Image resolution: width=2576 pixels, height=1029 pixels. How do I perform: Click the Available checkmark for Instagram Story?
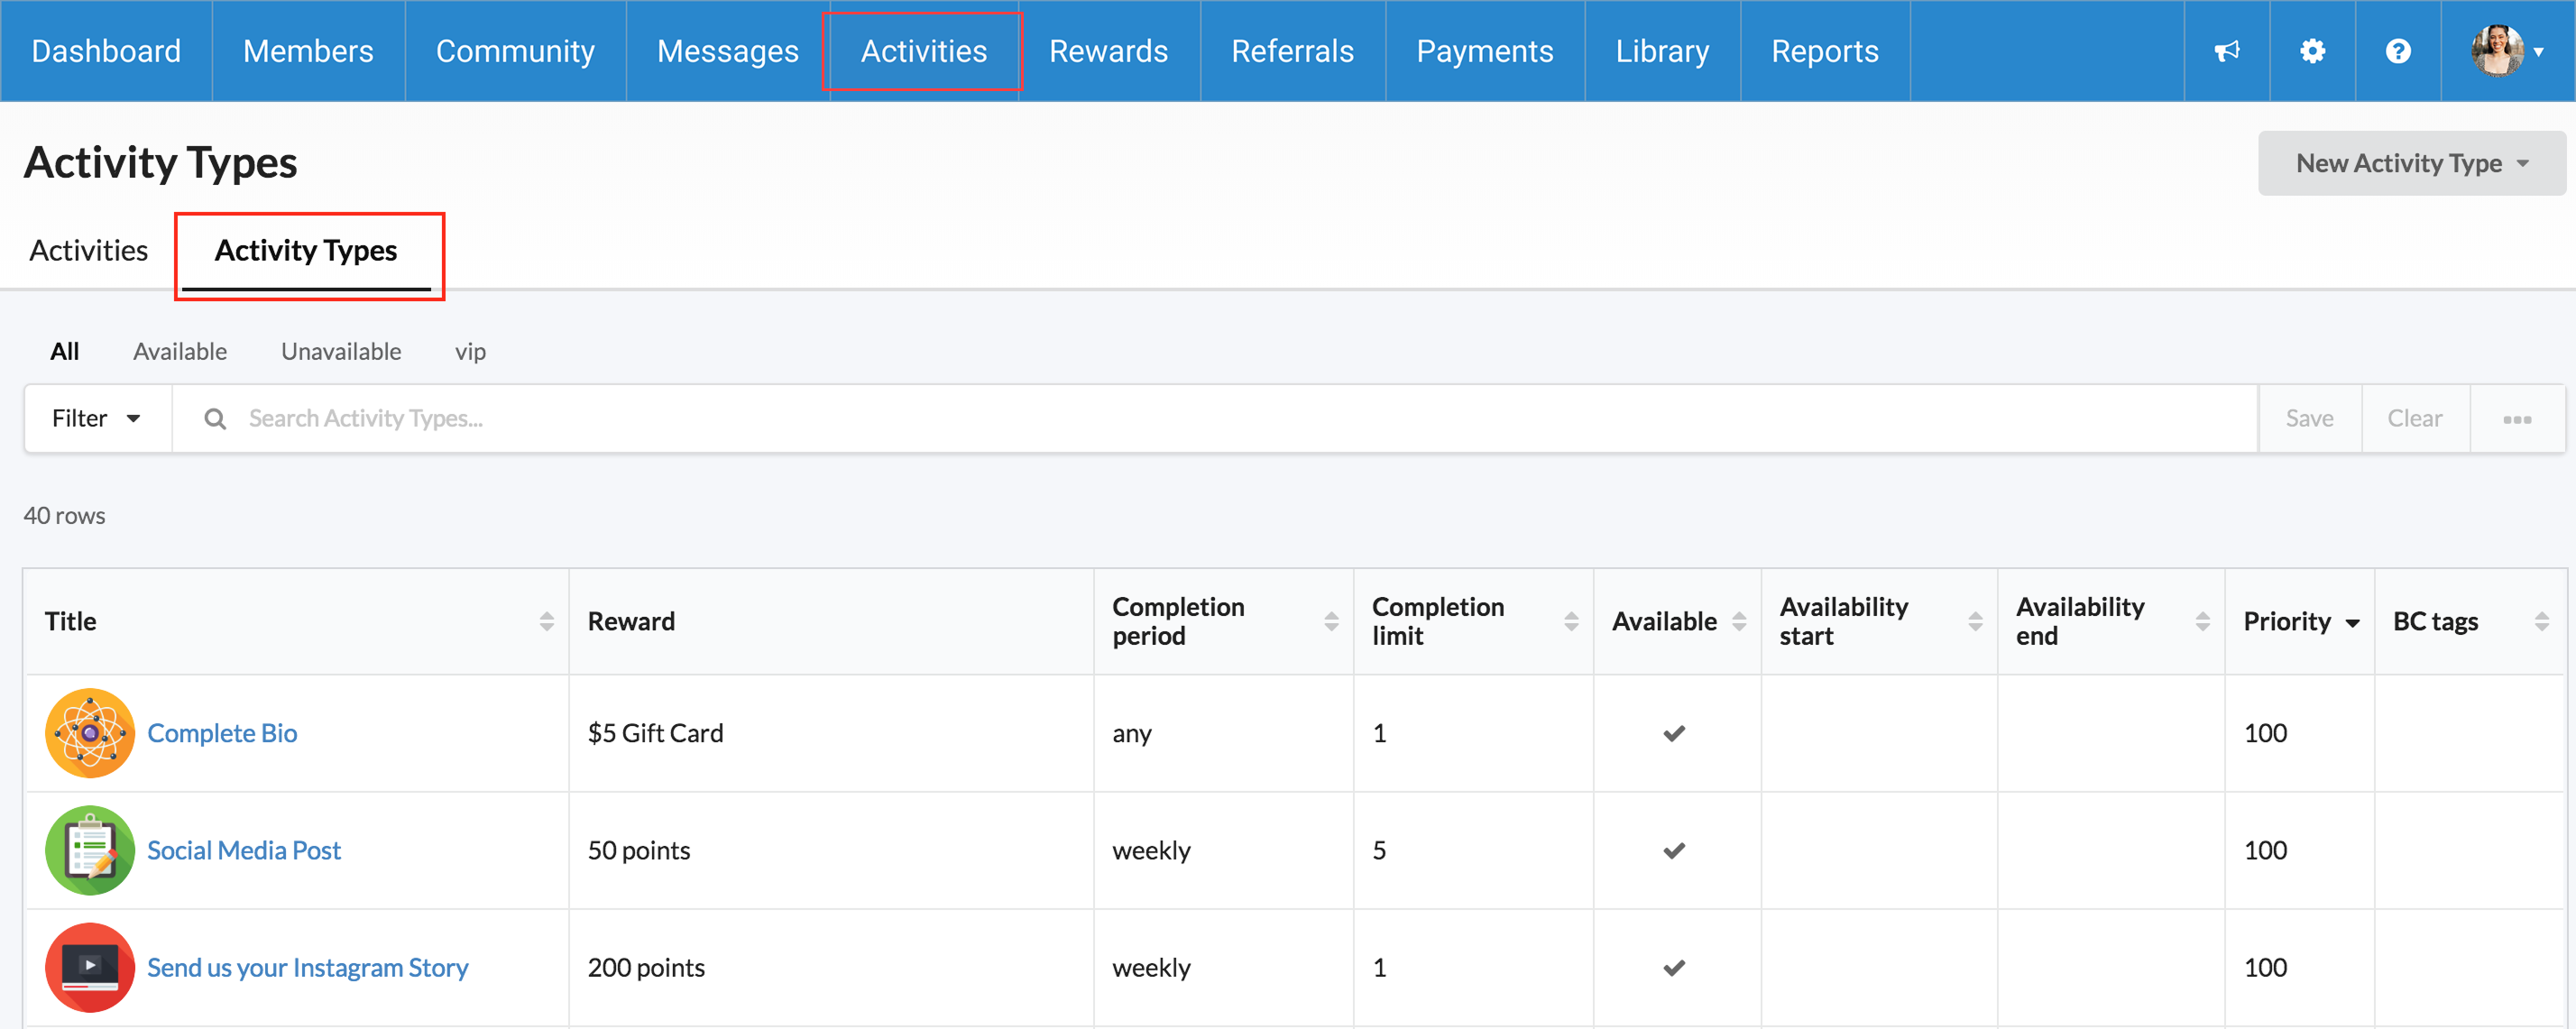tap(1674, 967)
